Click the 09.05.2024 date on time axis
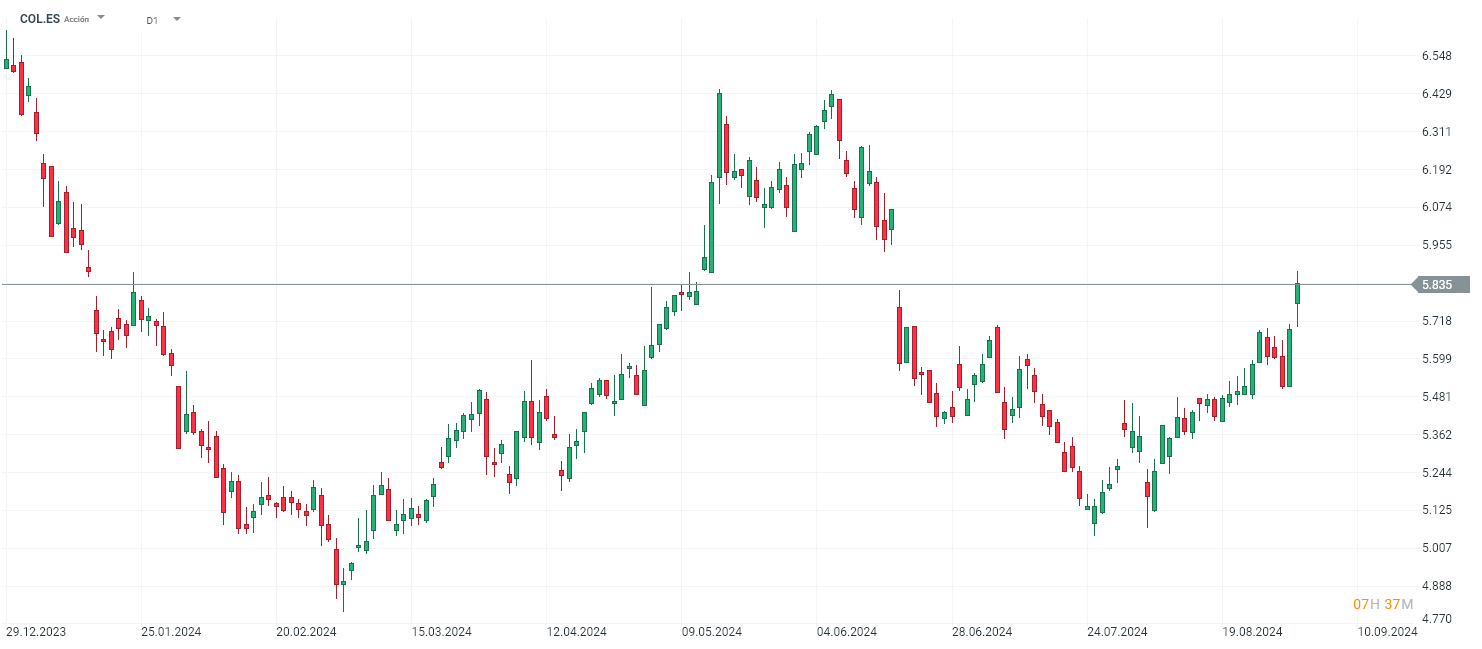The image size is (1482, 649). (712, 632)
